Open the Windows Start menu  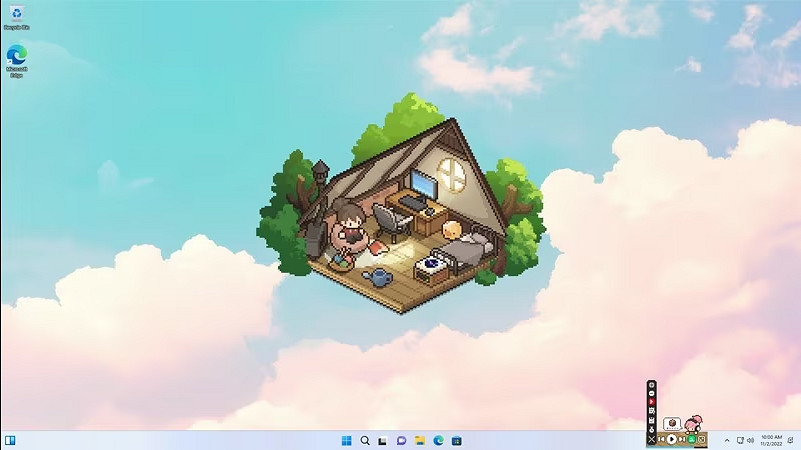(x=346, y=440)
